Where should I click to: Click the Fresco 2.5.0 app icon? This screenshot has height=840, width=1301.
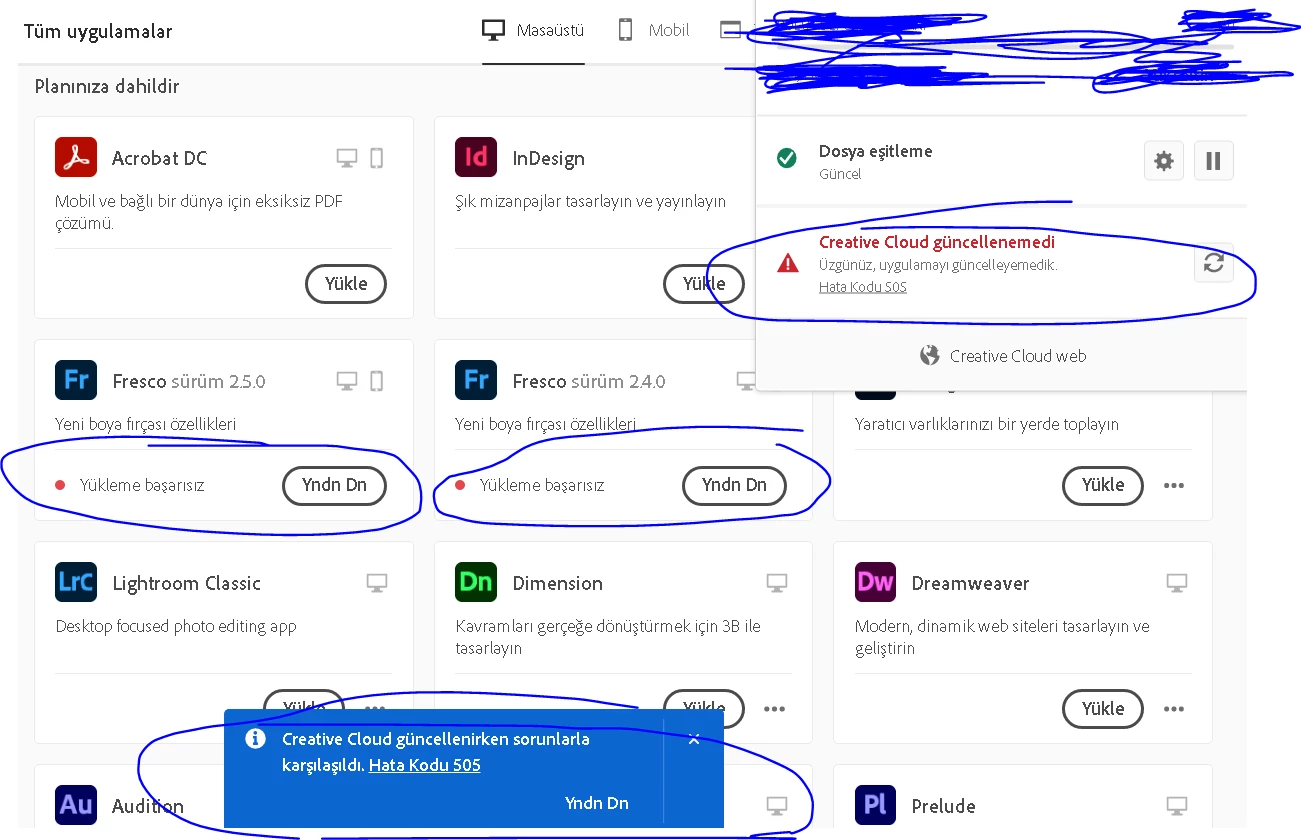(x=76, y=381)
